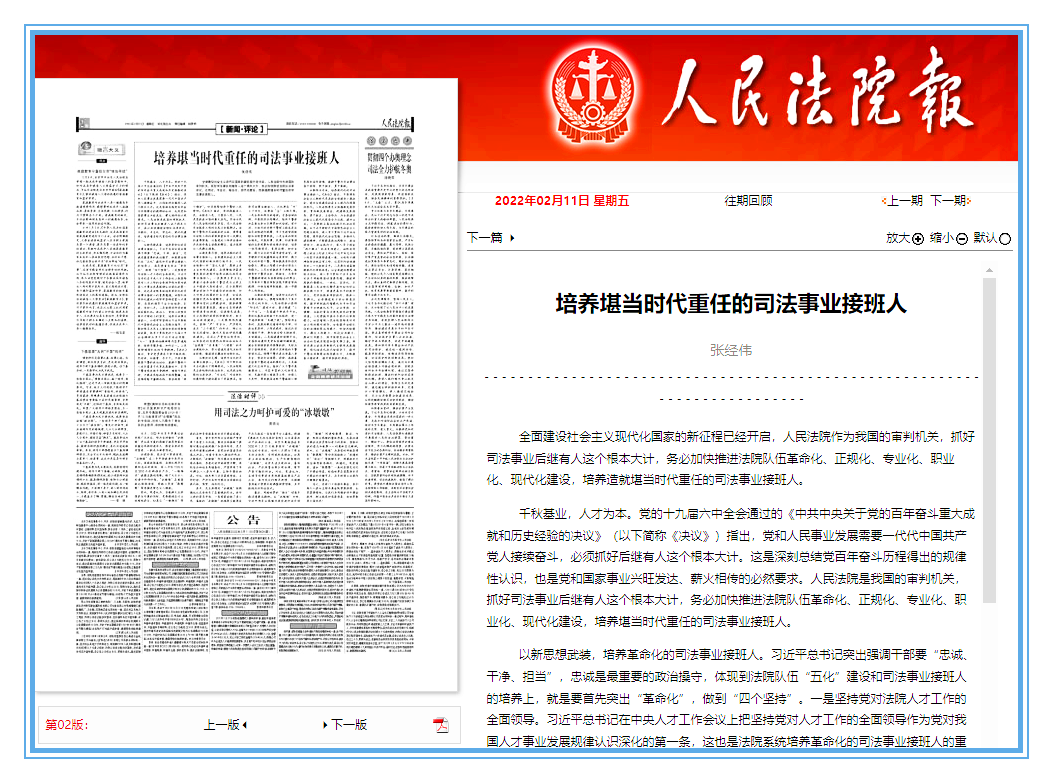Select the 默认 default size radio circle

(x=1005, y=239)
